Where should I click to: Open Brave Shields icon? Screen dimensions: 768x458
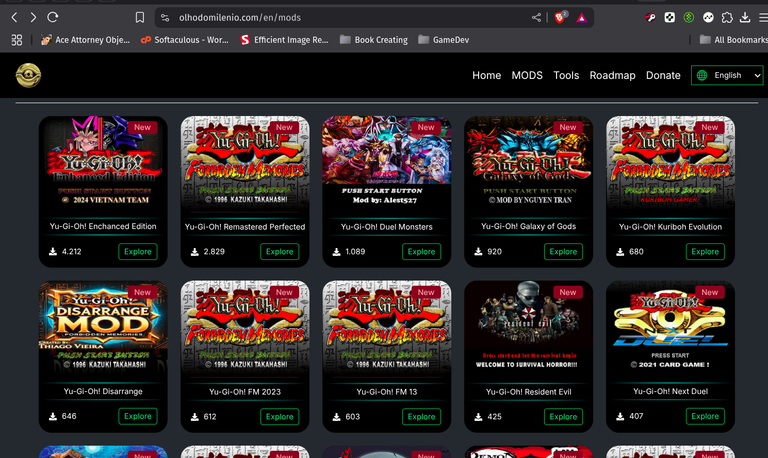tap(560, 18)
